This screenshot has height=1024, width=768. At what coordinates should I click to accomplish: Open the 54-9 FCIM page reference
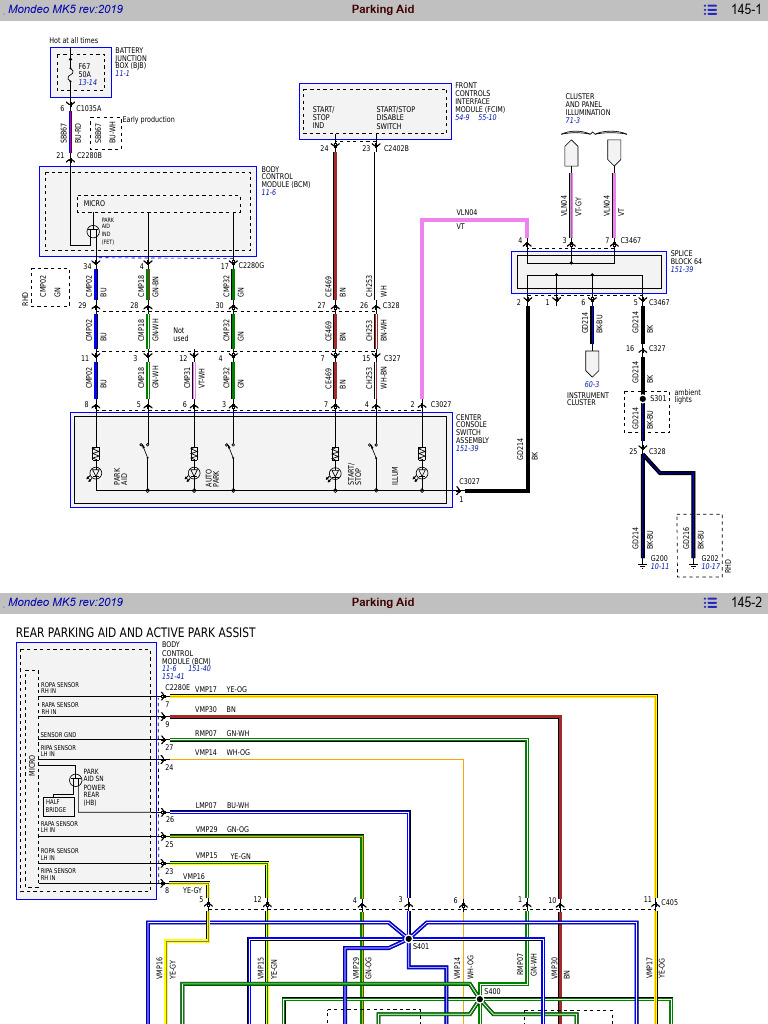[462, 118]
